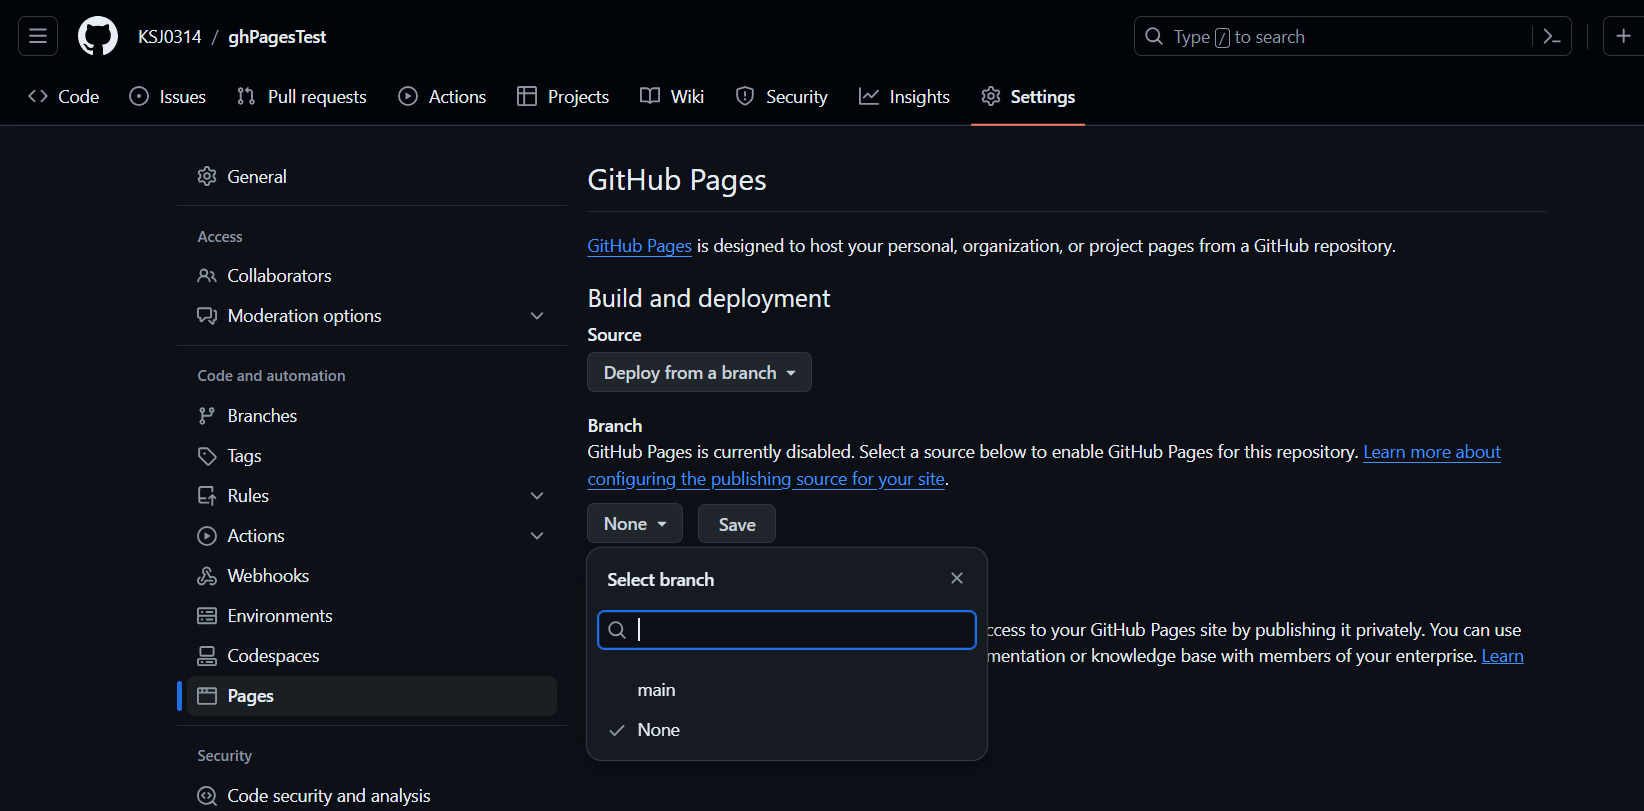Viewport: 1644px width, 811px height.
Task: Focus the top search box
Action: (1353, 37)
